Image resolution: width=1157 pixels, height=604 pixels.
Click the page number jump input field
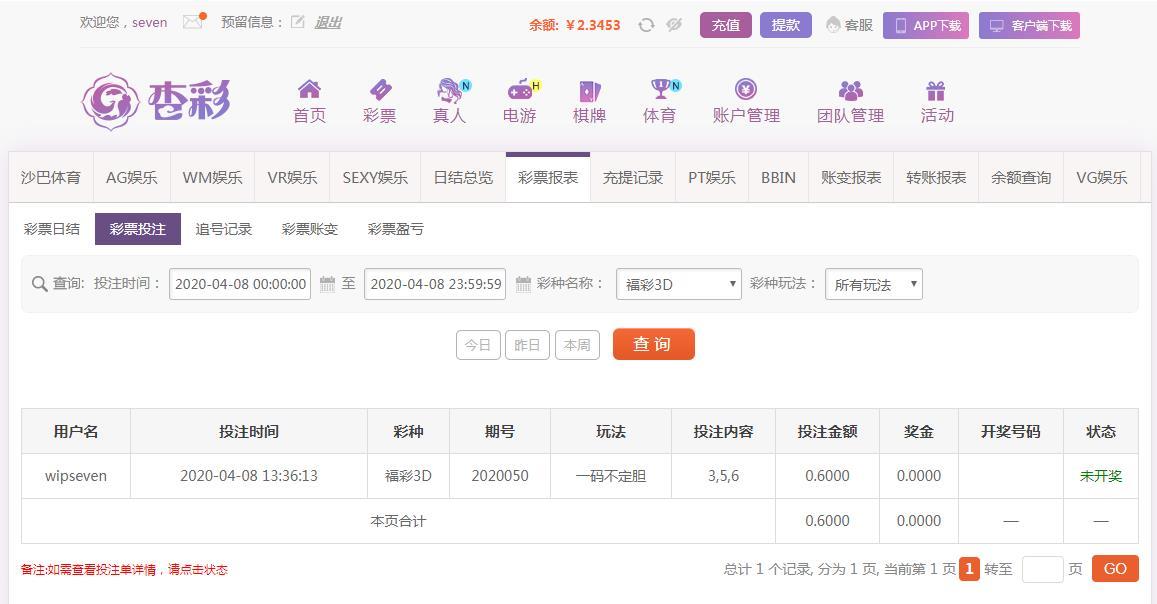[x=1042, y=569]
